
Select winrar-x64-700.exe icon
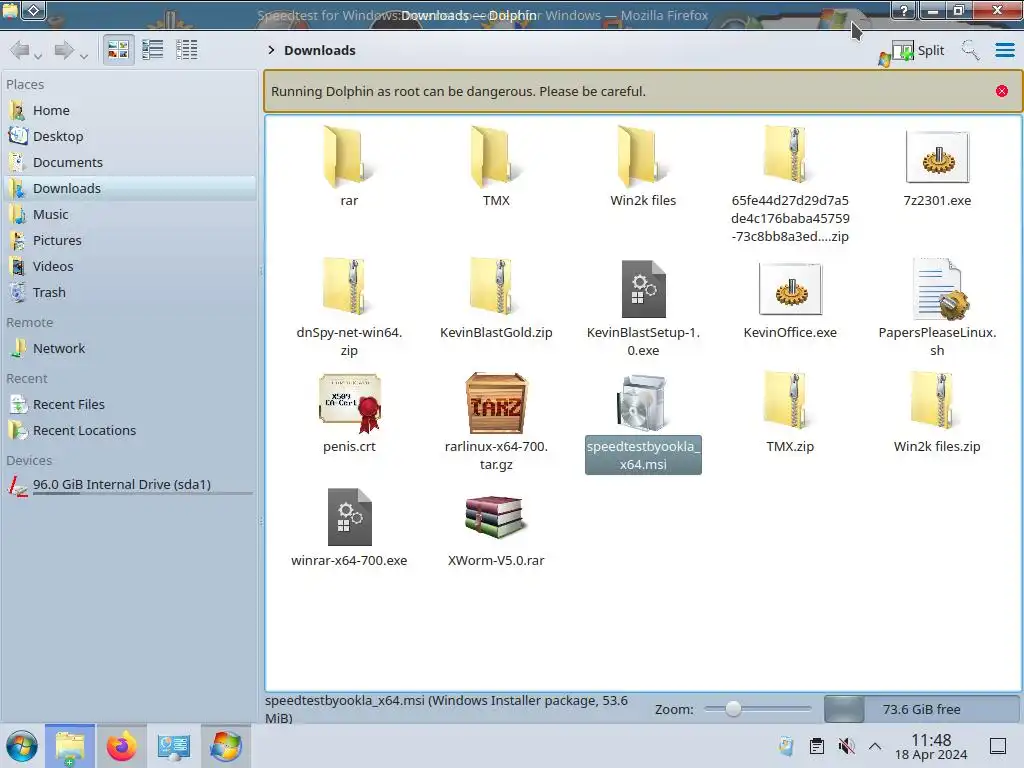pos(349,517)
